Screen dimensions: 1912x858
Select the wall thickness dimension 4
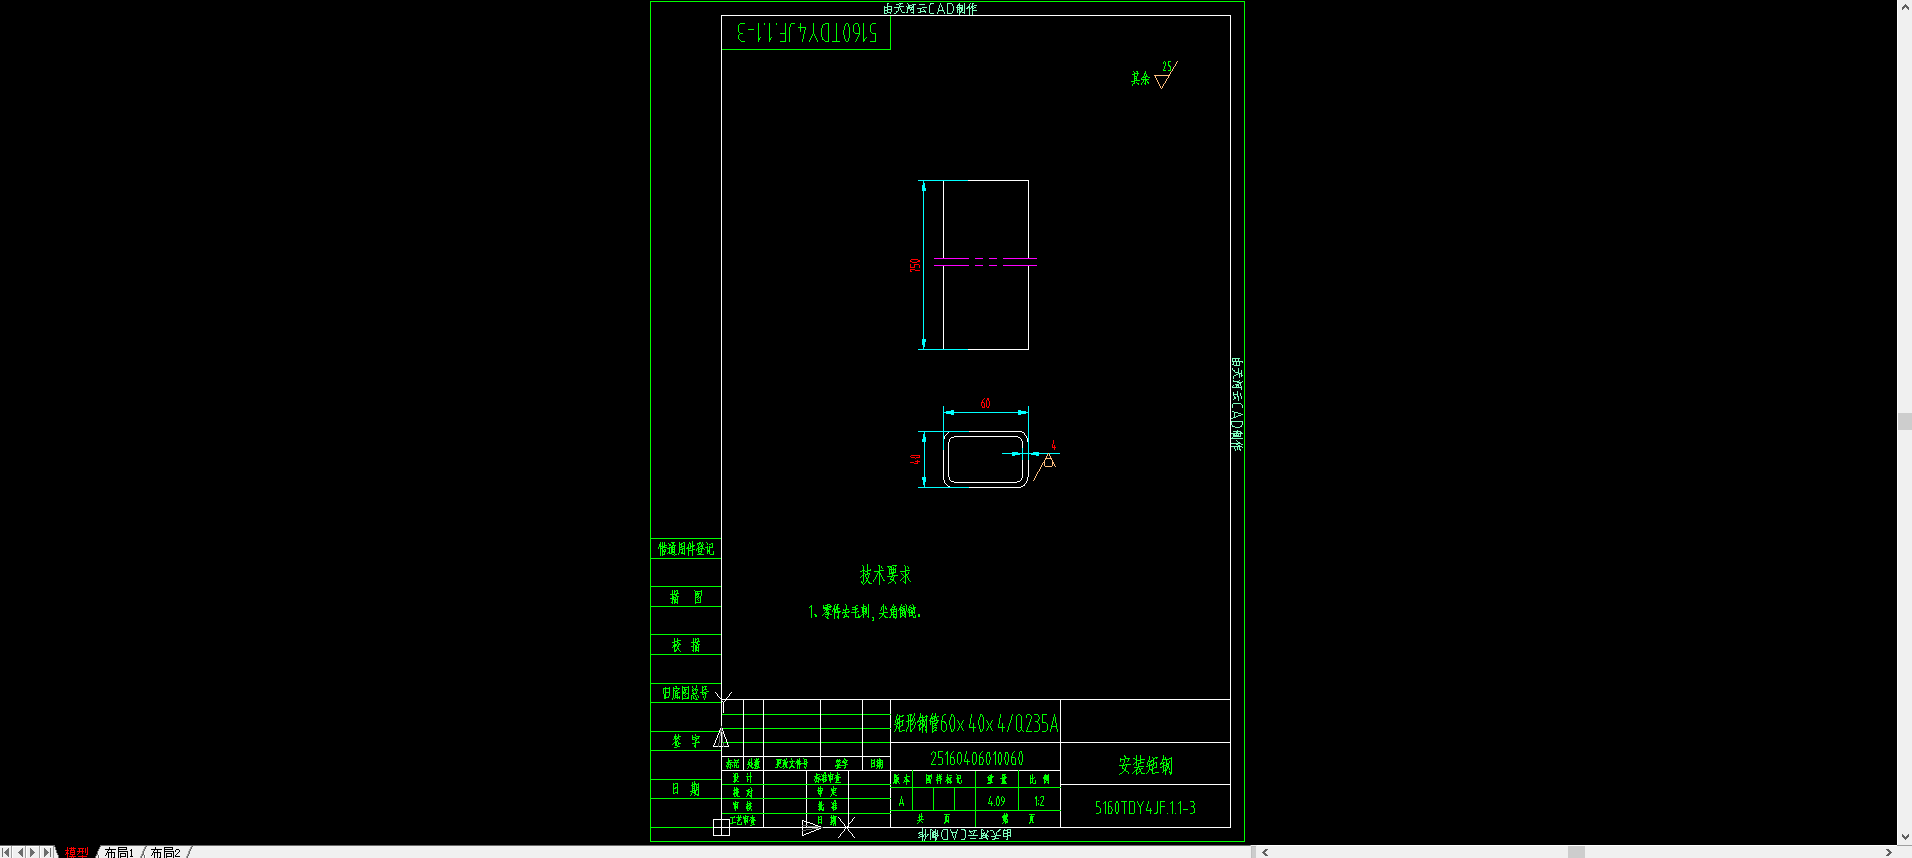1053,446
